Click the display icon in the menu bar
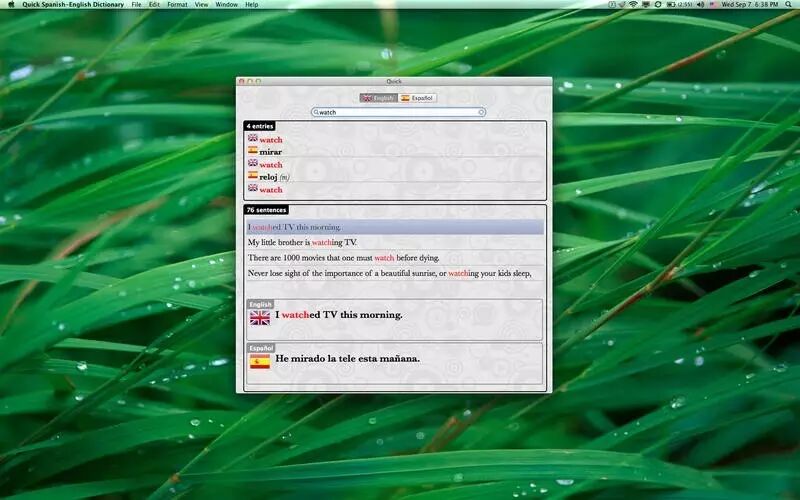The height and width of the screenshot is (500, 800). tap(645, 5)
